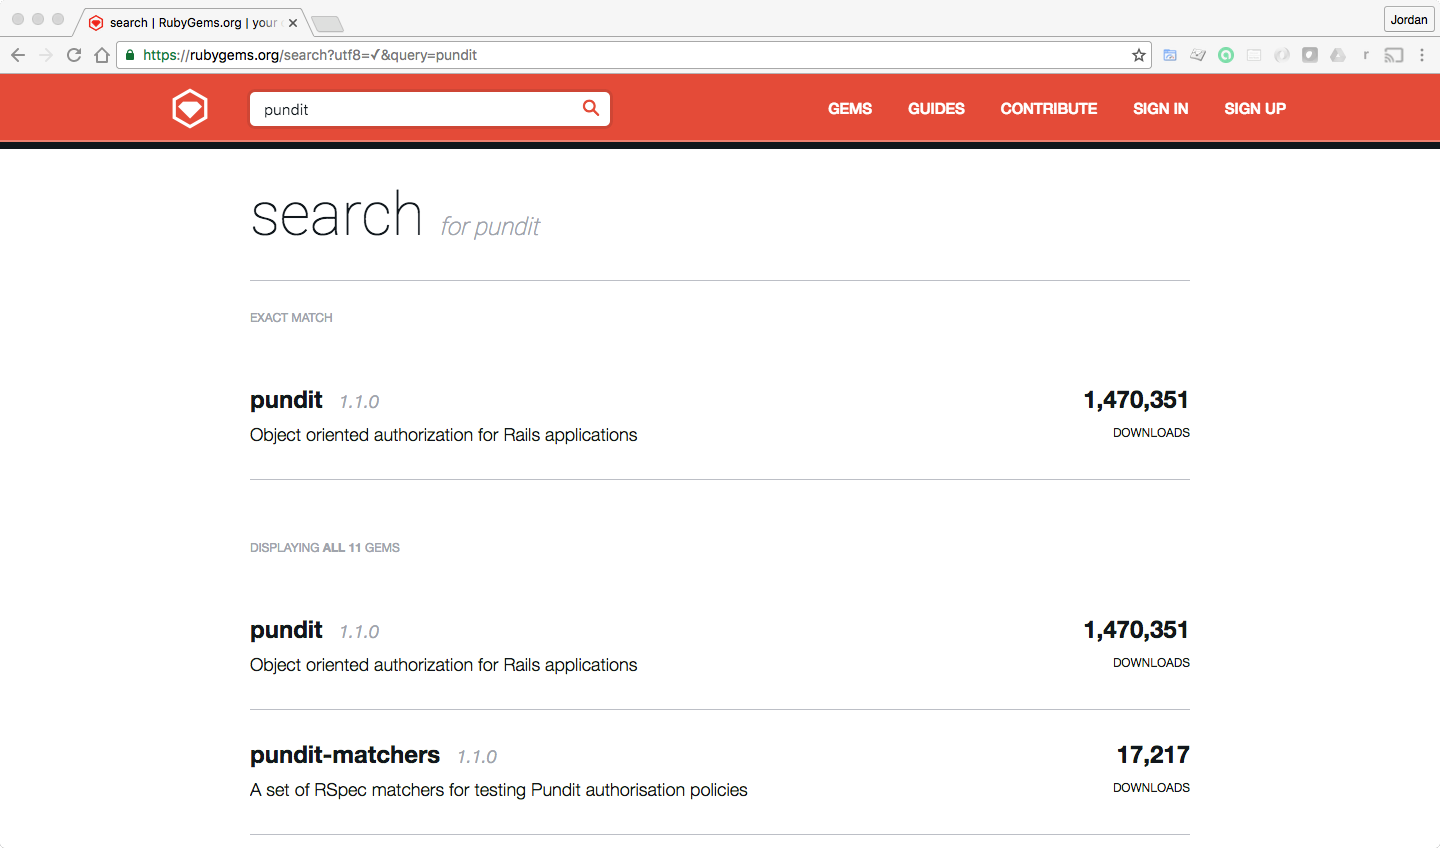
Task: Open the Chrome three-dot menu
Action: (1422, 55)
